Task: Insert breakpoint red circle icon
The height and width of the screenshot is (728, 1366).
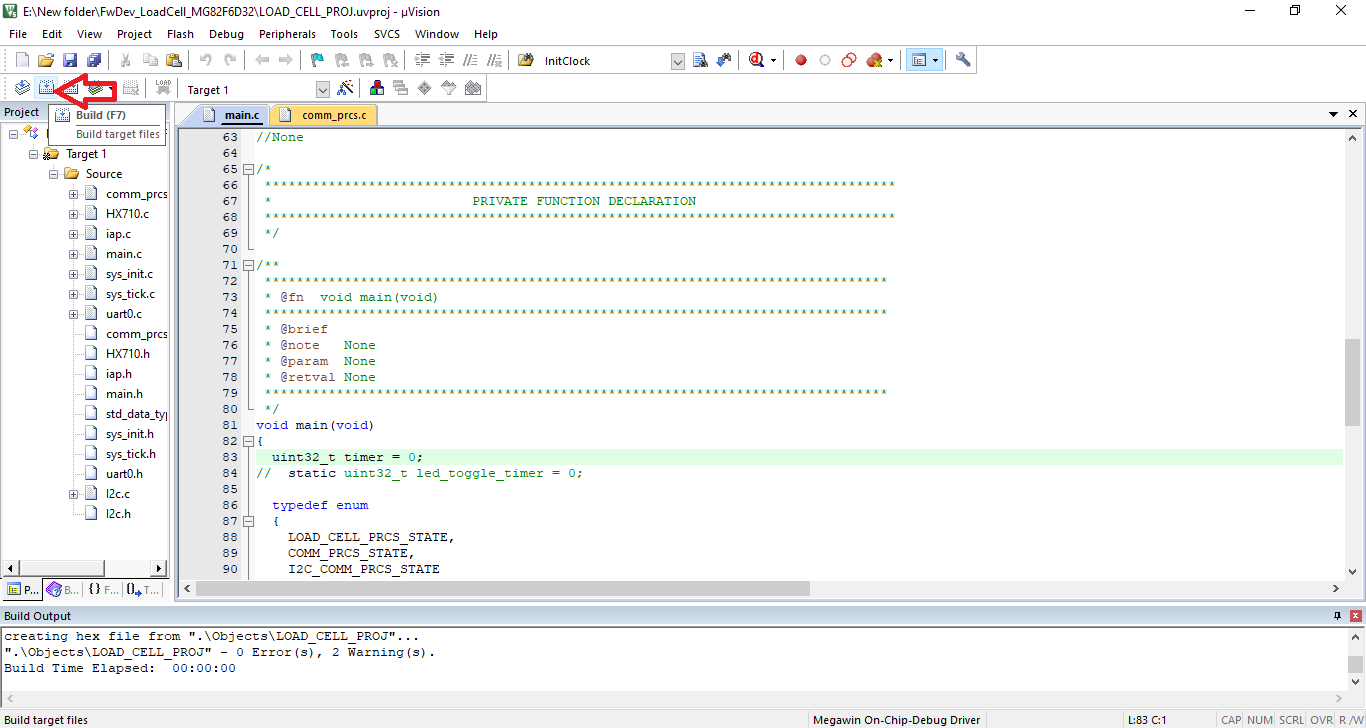Action: click(x=801, y=60)
